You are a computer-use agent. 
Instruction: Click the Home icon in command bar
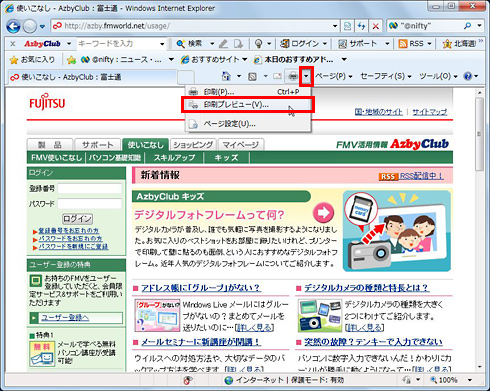[226, 76]
